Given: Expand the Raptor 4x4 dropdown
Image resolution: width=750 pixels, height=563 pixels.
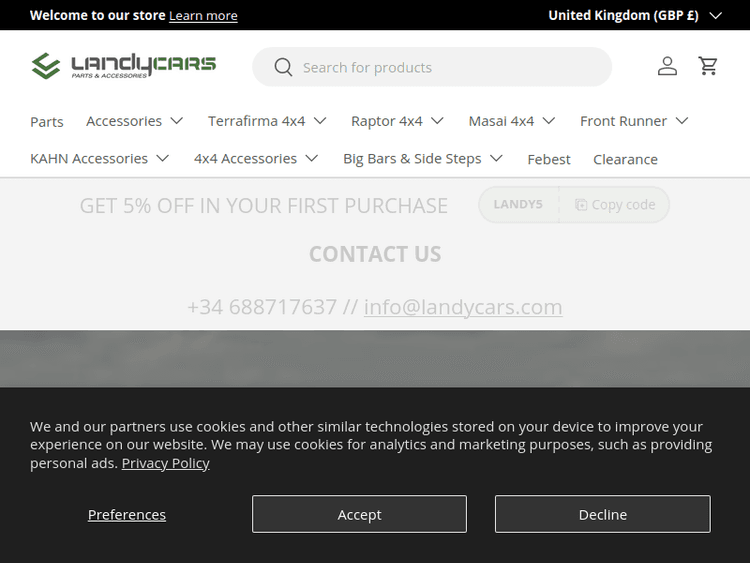Looking at the screenshot, I should [x=397, y=121].
